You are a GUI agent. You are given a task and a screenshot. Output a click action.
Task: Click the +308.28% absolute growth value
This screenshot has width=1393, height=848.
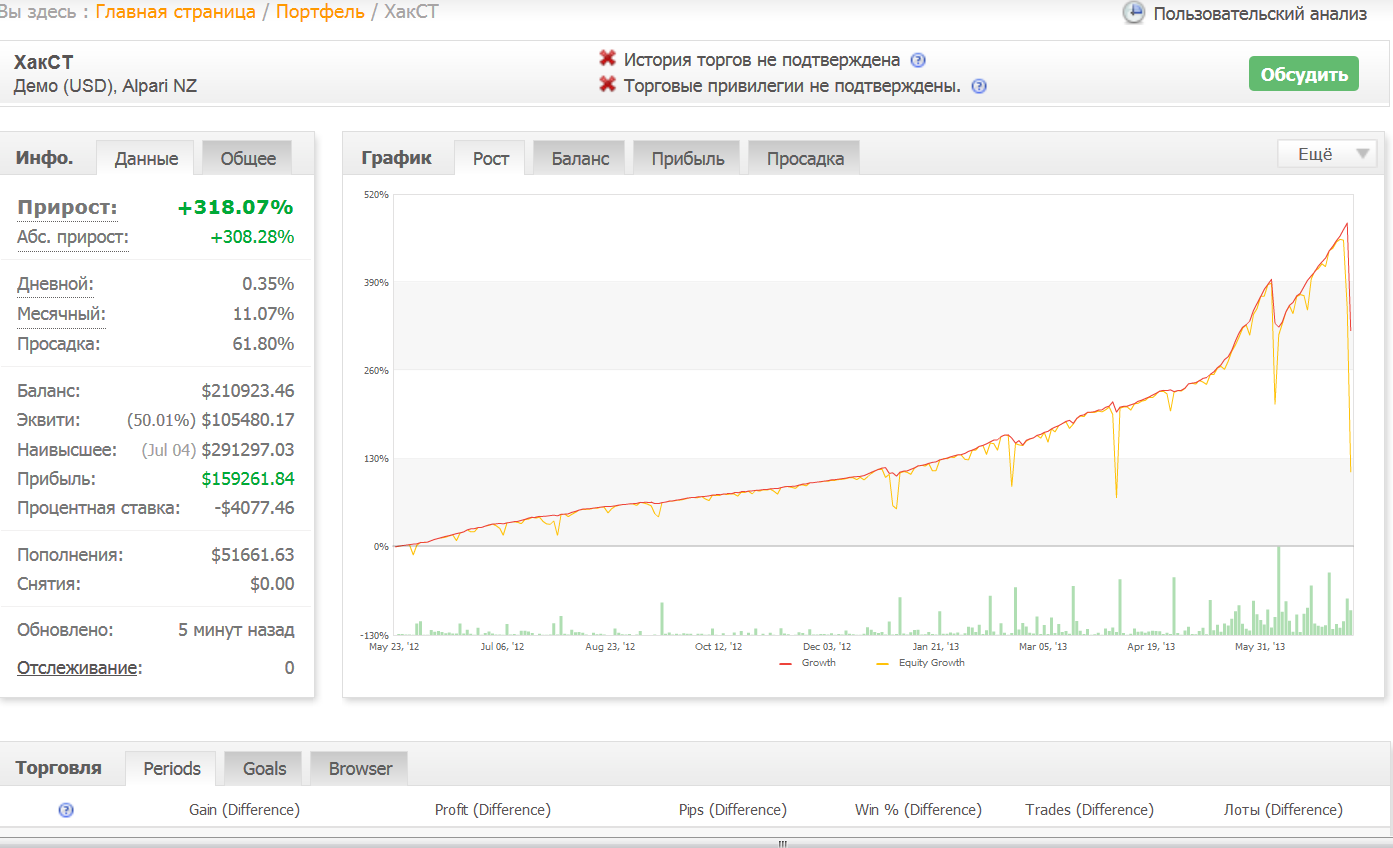click(252, 237)
